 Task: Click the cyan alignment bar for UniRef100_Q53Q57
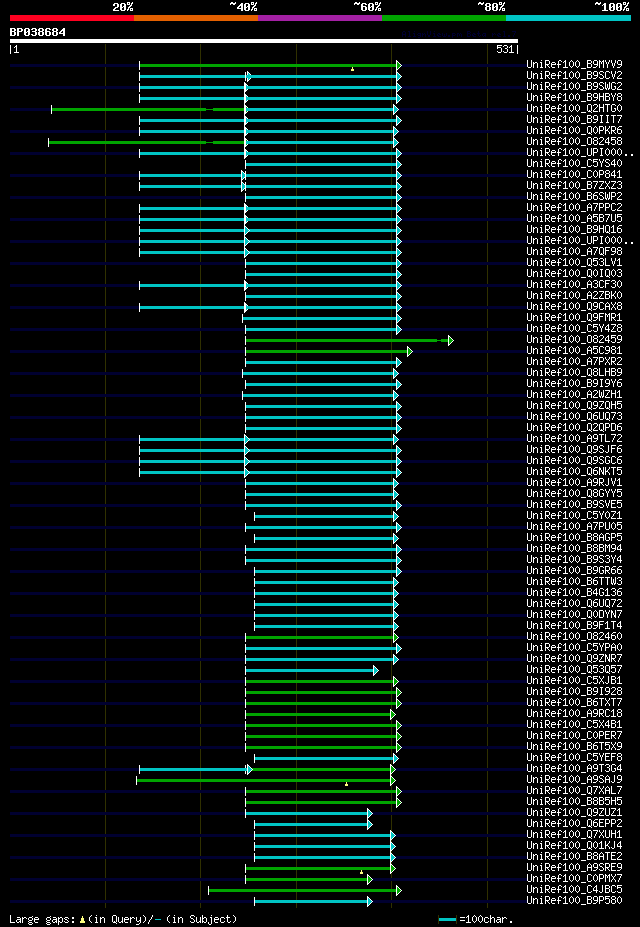311,670
